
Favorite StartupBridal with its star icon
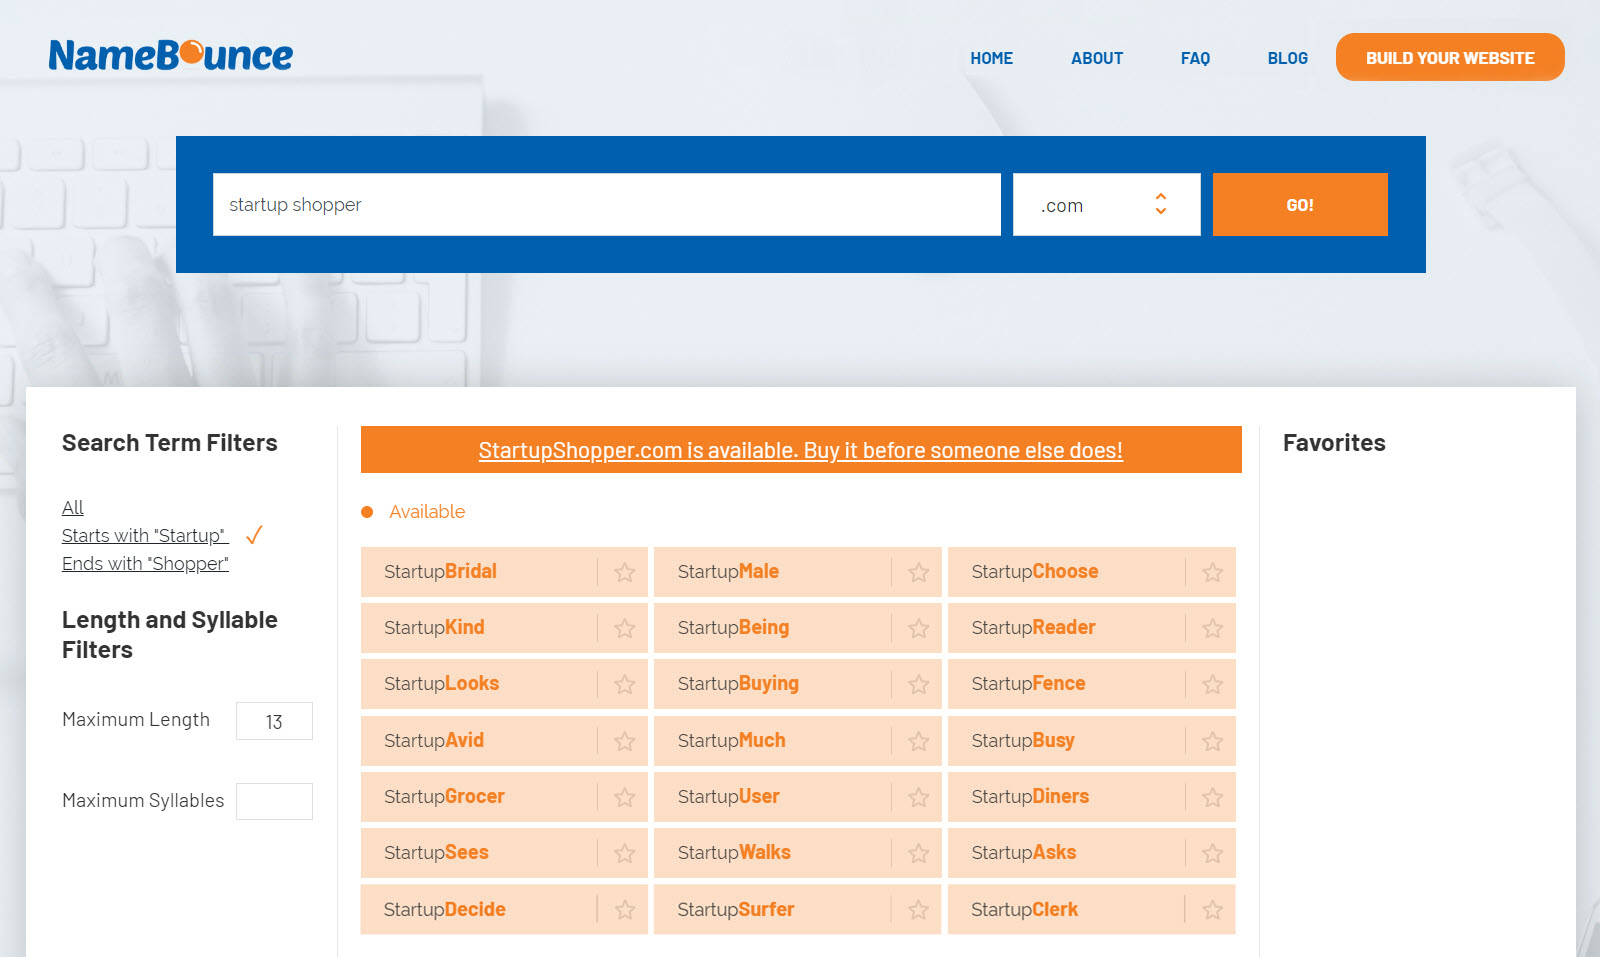click(x=625, y=572)
